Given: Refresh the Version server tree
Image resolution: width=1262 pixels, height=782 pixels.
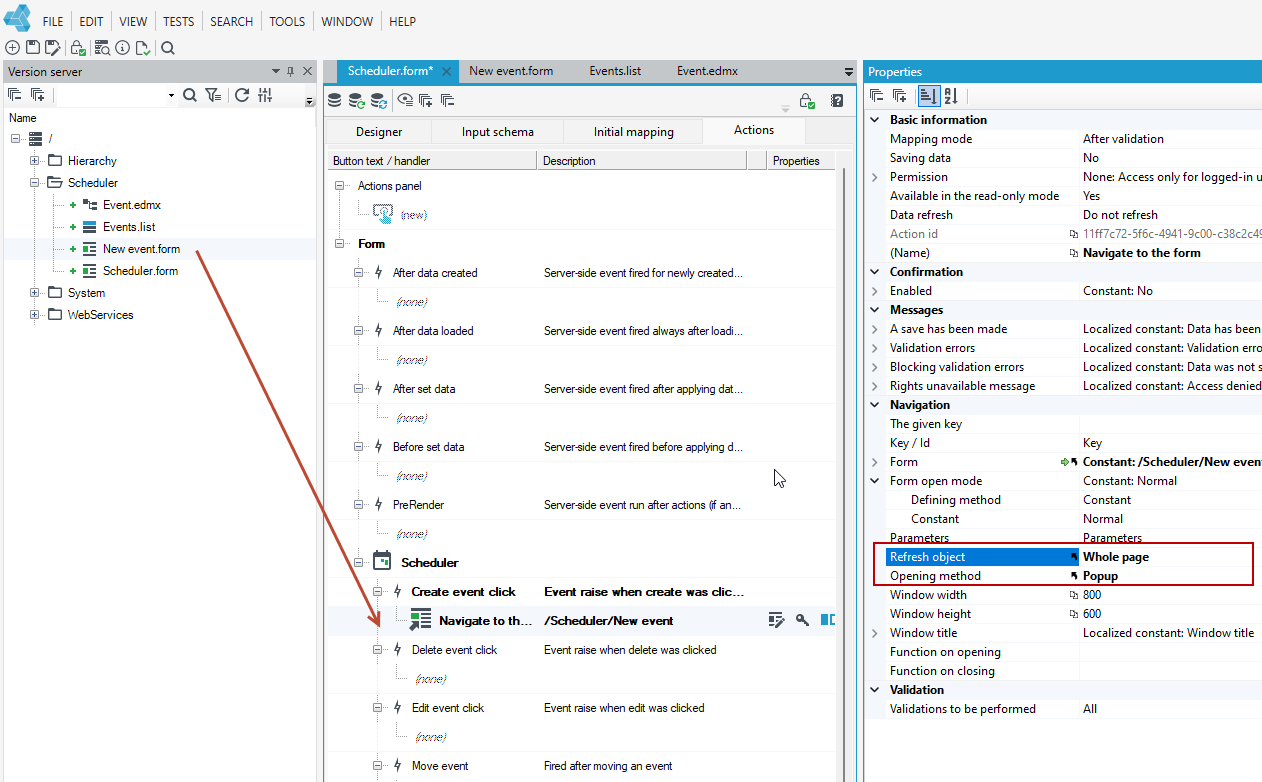Looking at the screenshot, I should pos(241,95).
